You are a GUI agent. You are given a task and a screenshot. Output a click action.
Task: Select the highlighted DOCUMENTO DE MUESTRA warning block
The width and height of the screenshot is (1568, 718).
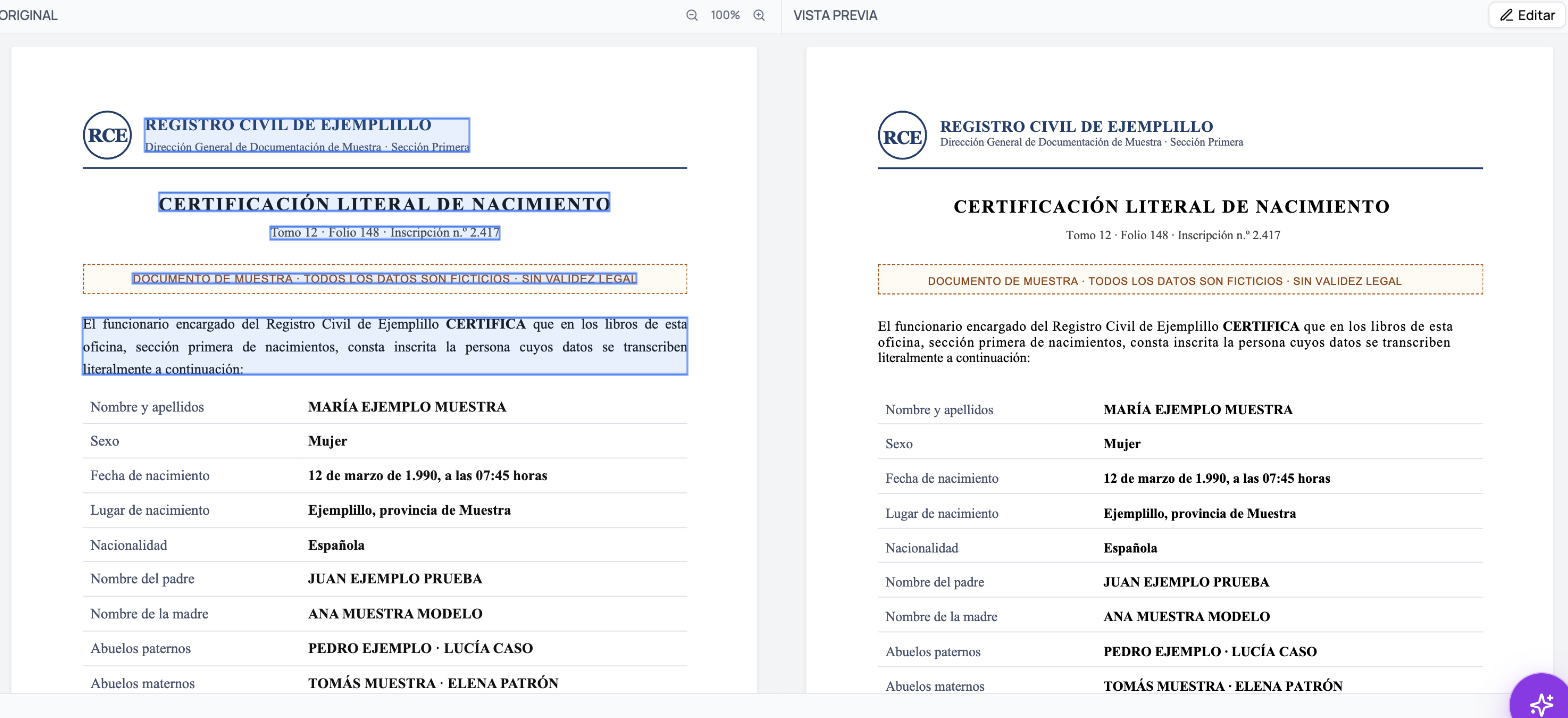click(385, 279)
